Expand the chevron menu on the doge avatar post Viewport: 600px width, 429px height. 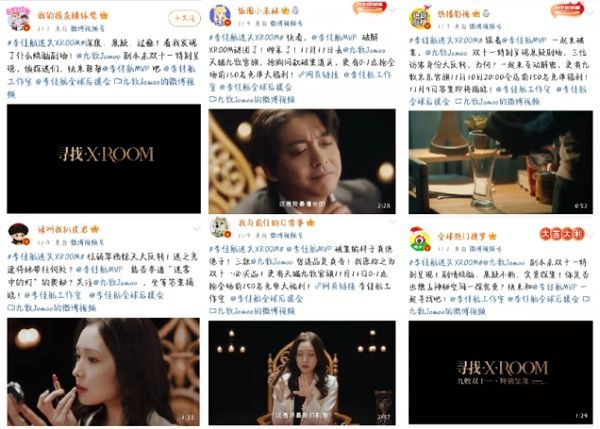point(392,222)
